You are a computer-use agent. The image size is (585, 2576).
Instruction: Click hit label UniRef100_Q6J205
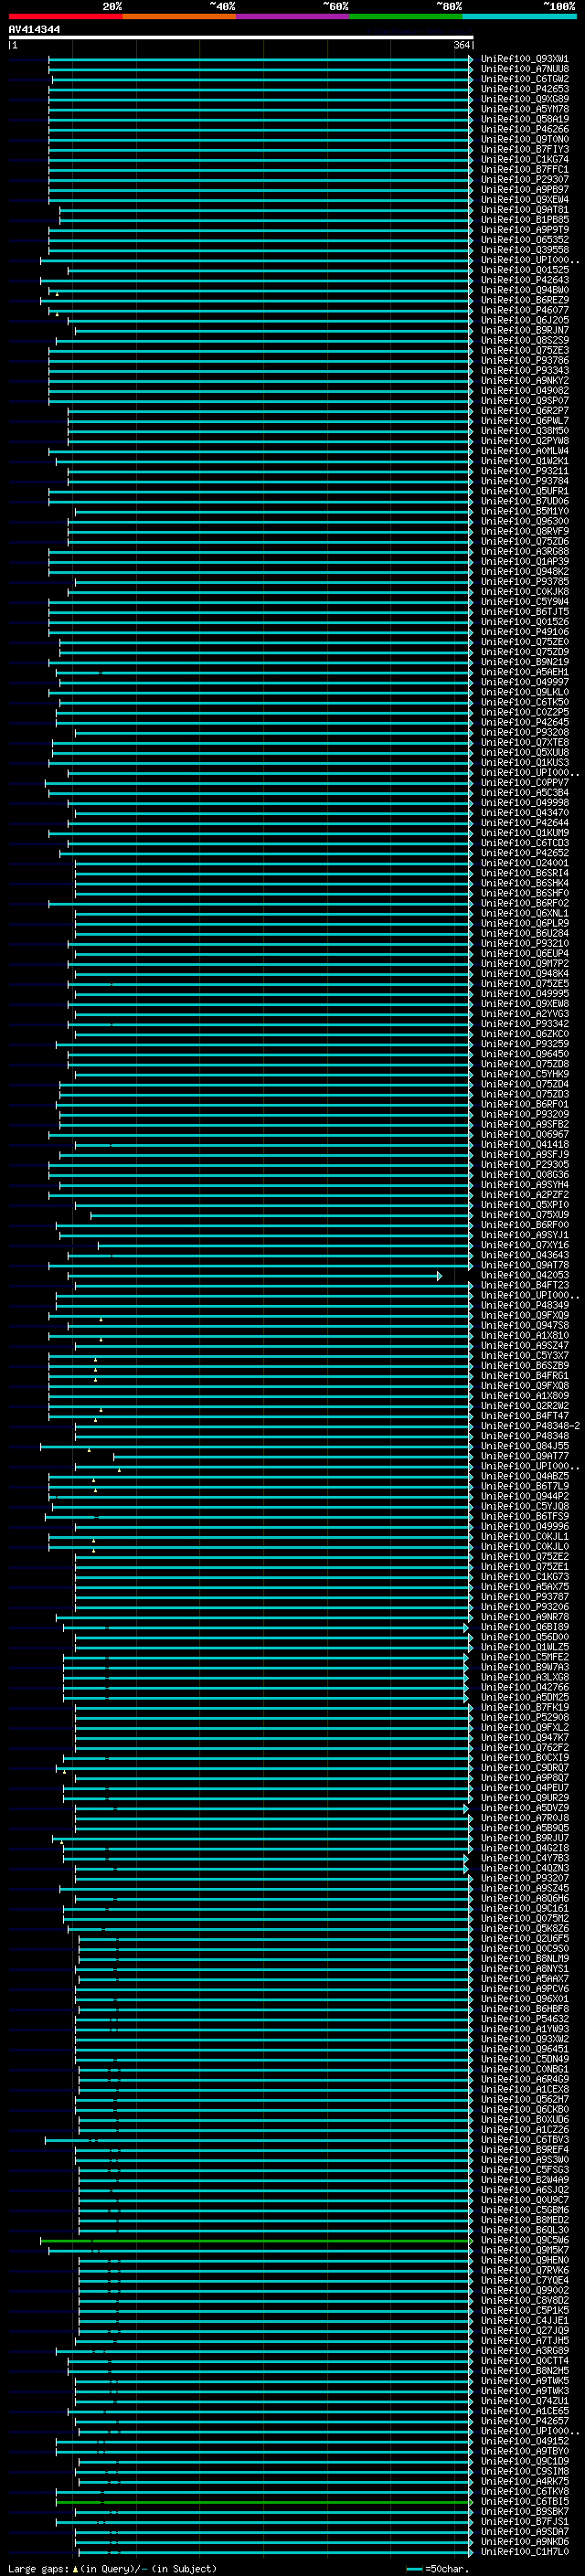click(x=525, y=320)
